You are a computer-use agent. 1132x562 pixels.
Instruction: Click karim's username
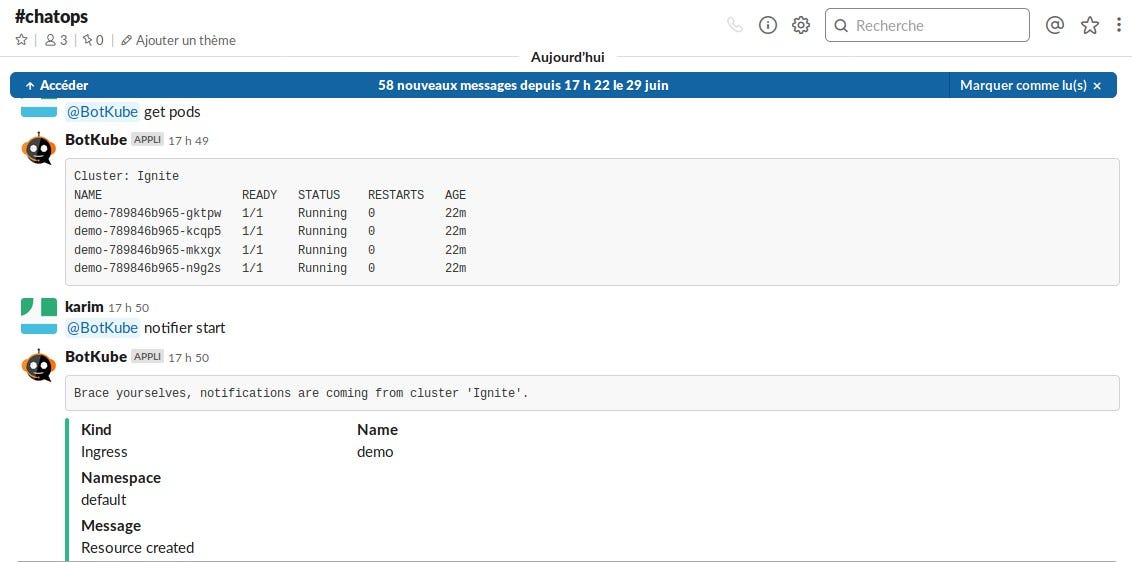(84, 307)
